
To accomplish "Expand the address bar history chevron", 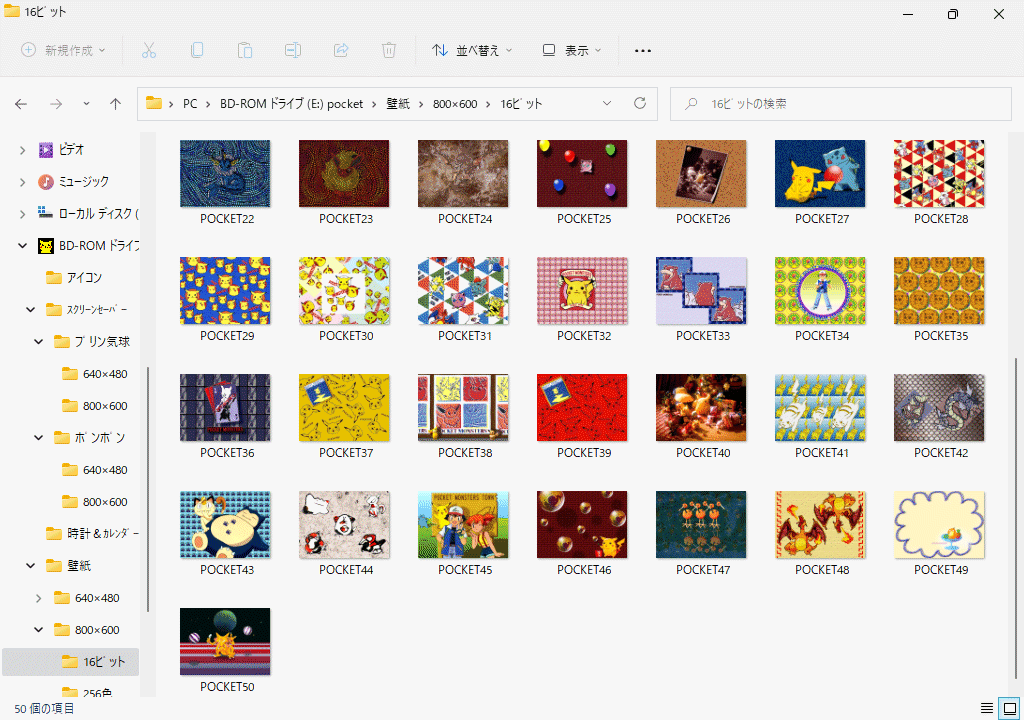I will (x=607, y=103).
